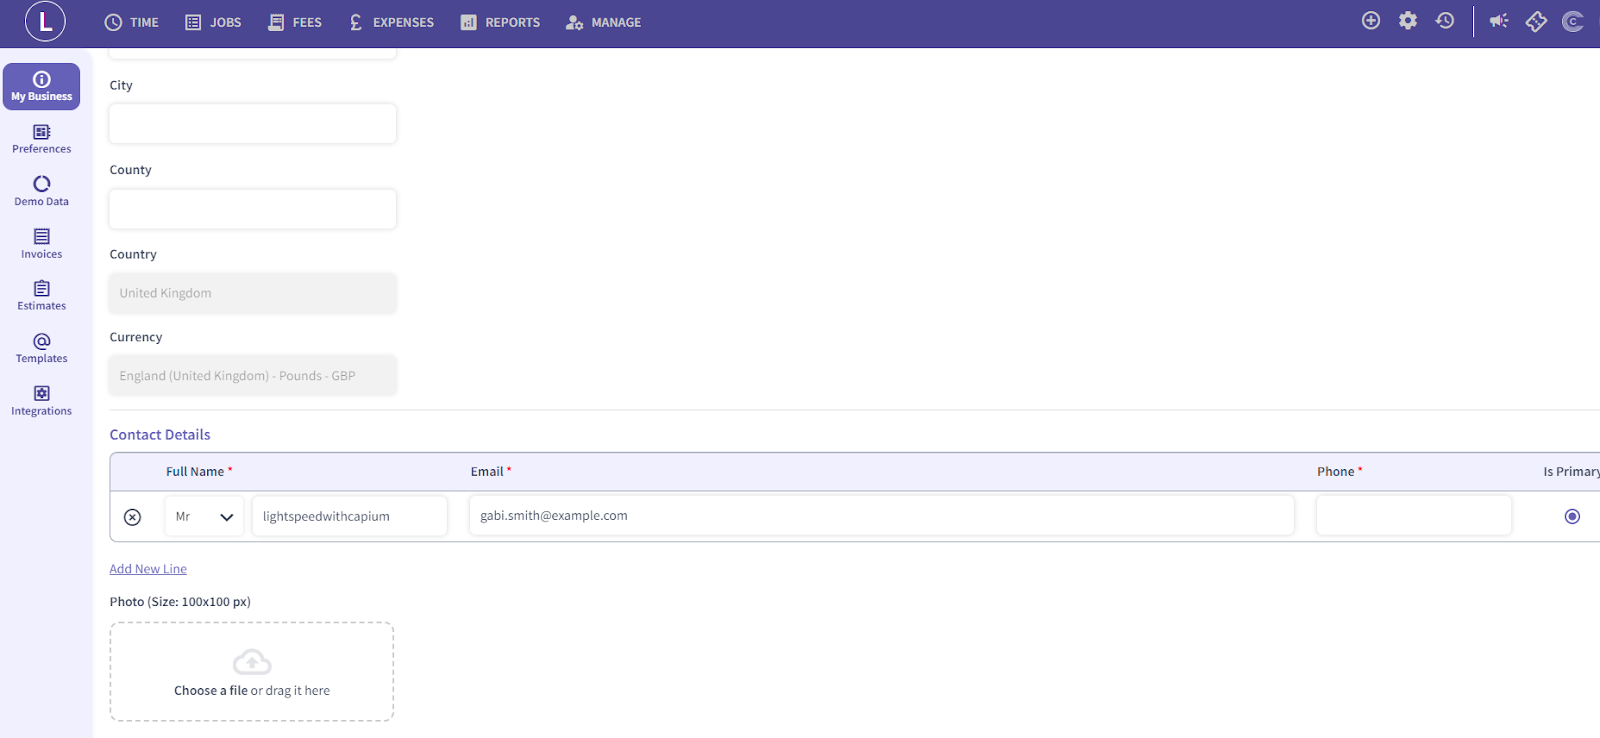Screen dimensions: 1600x738
Task: Open the history clock icon
Action: [x=1445, y=20]
